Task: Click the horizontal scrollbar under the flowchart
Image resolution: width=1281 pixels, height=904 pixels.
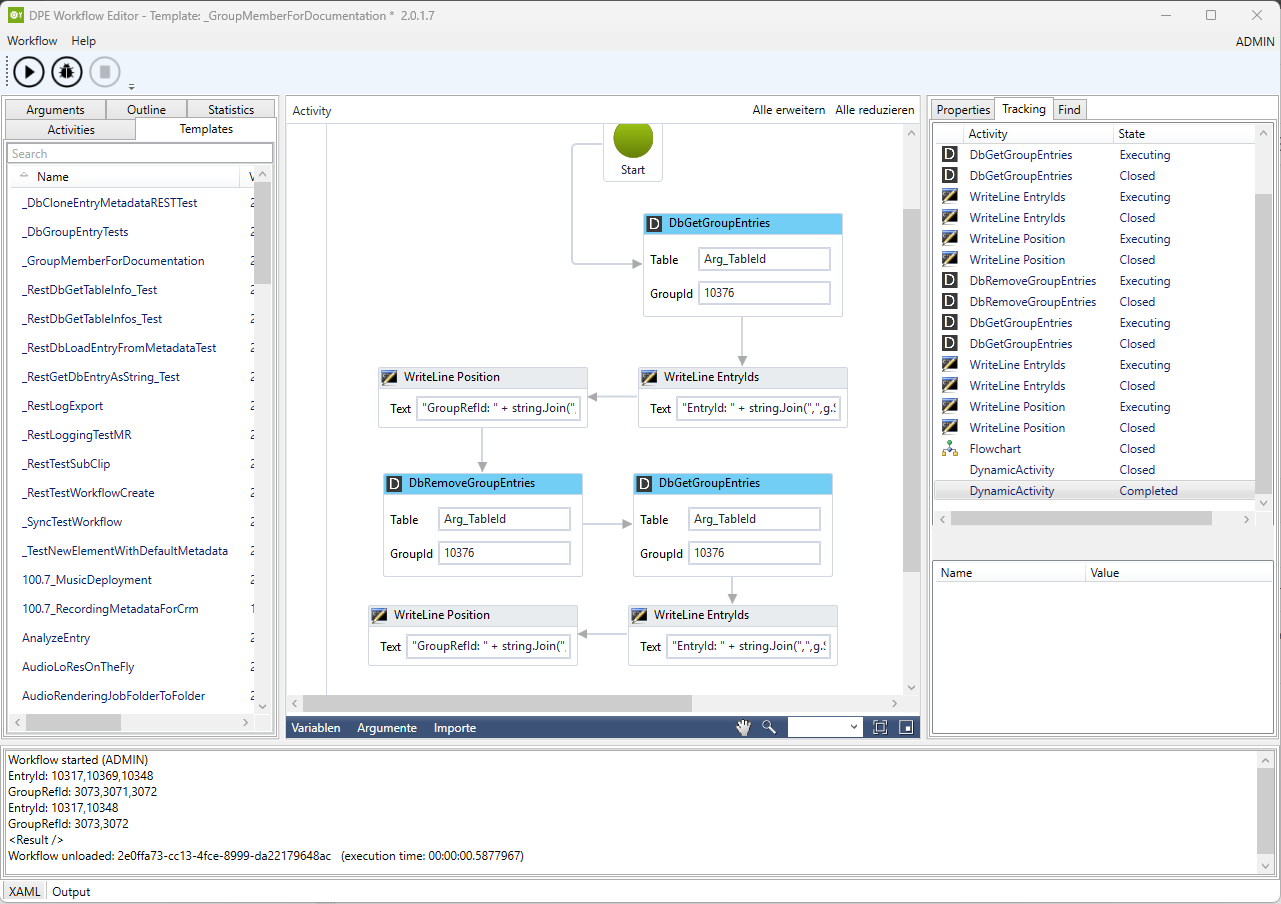Action: pyautogui.click(x=497, y=704)
